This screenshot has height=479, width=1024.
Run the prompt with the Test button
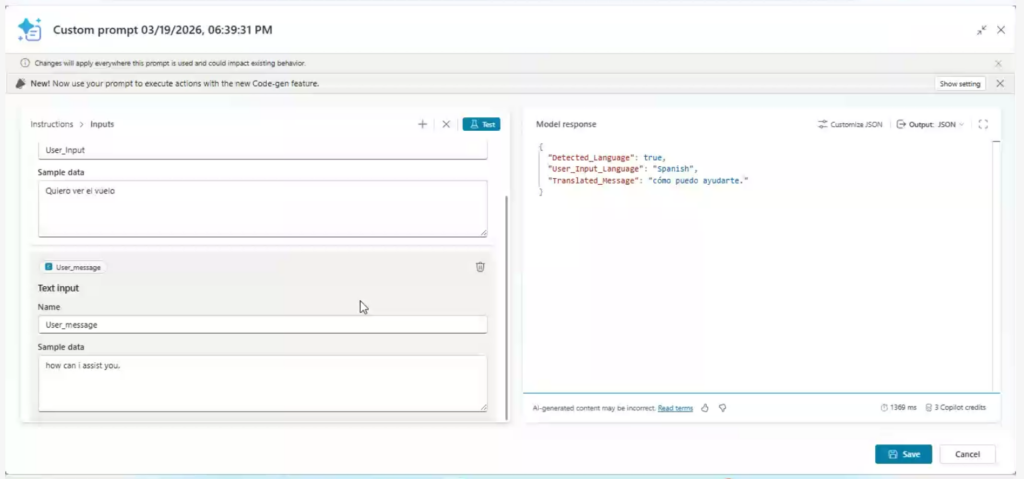pos(481,125)
